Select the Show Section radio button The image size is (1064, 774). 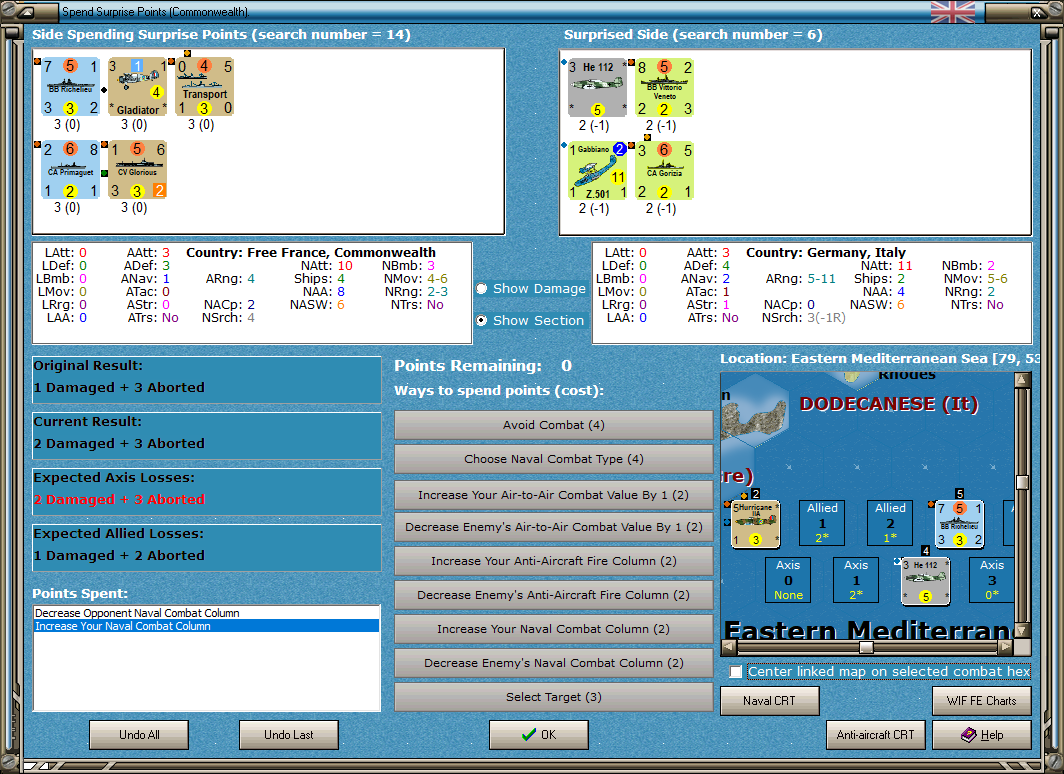pyautogui.click(x=482, y=320)
